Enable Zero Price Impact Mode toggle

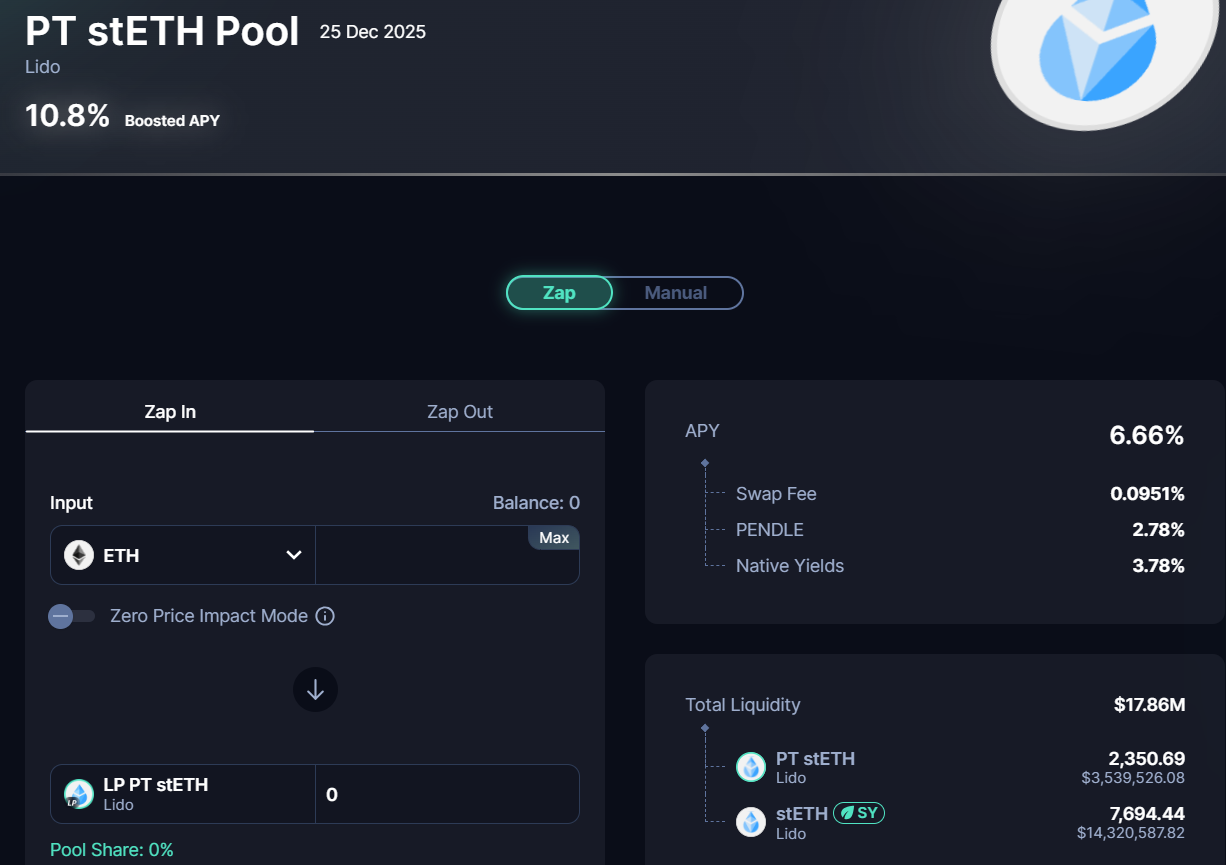coord(71,616)
